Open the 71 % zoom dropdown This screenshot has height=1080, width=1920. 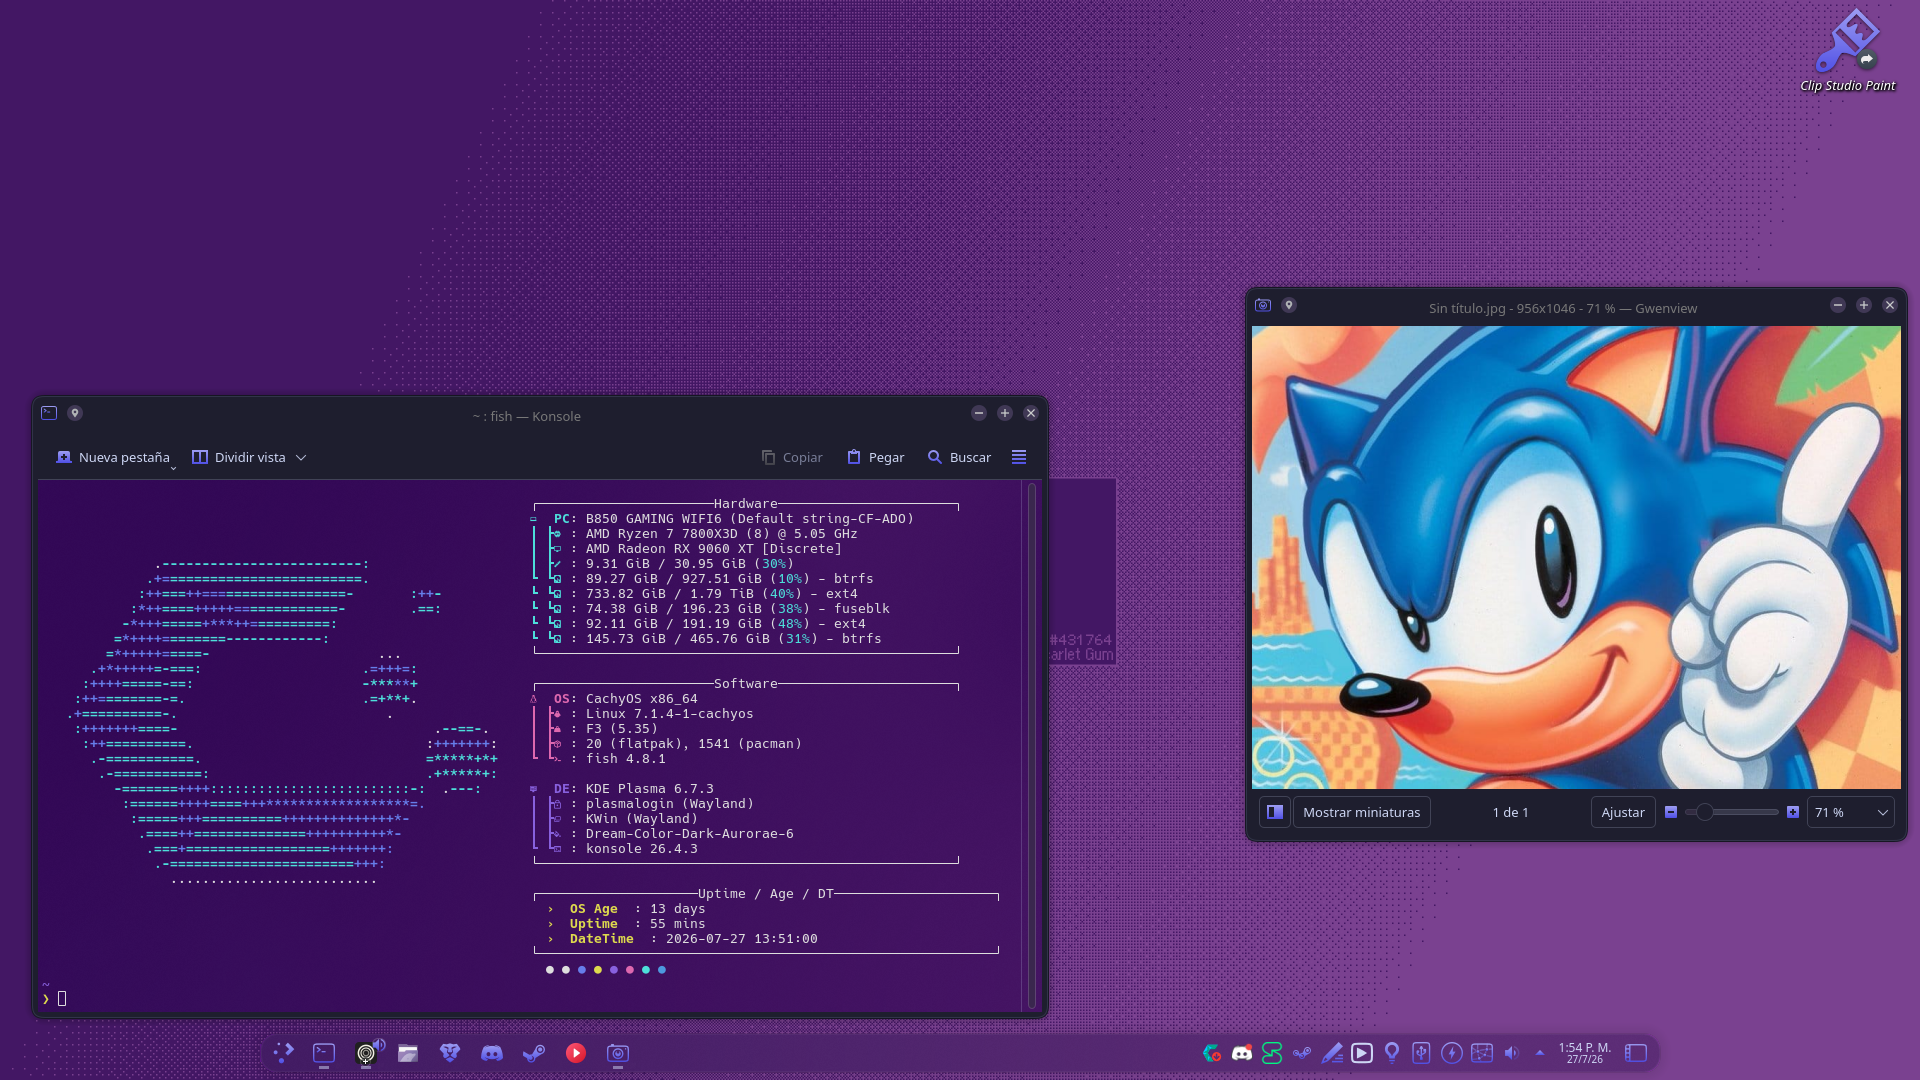pos(1851,812)
